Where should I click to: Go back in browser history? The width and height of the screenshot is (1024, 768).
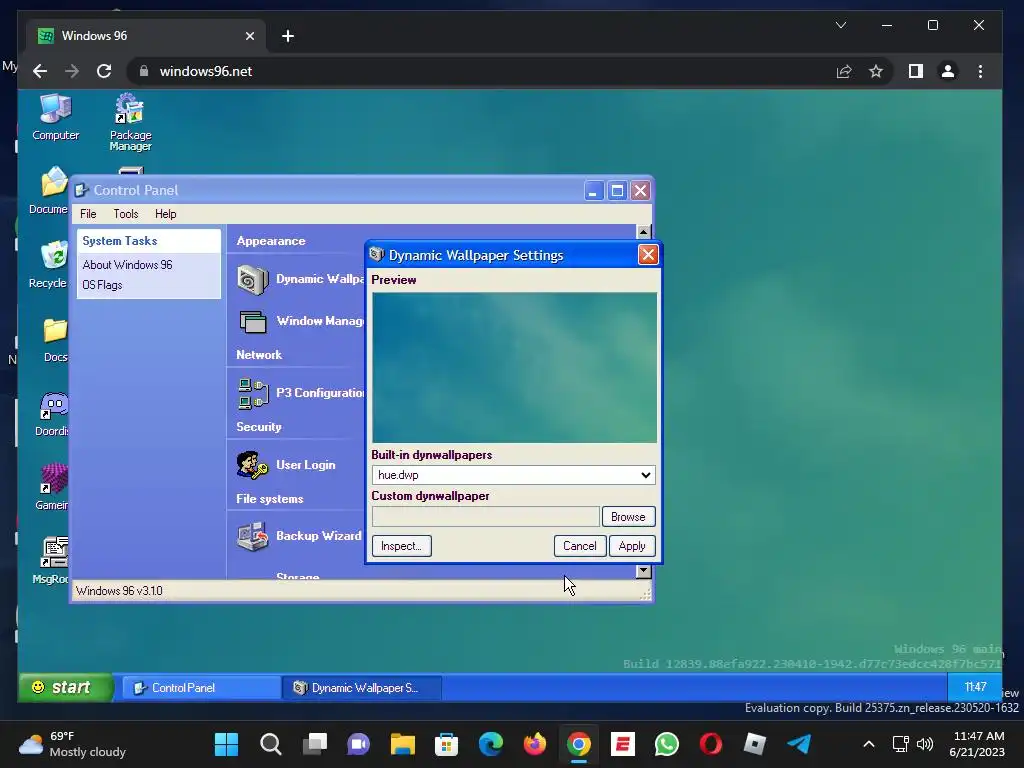(40, 71)
